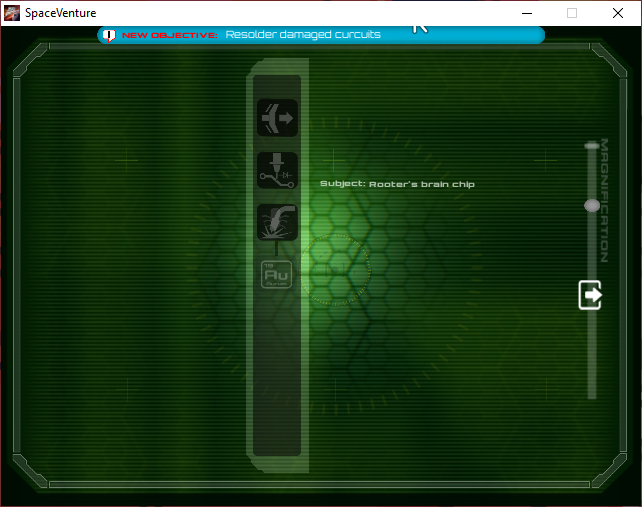
Task: Click the exit arrow icon
Action: coord(590,295)
